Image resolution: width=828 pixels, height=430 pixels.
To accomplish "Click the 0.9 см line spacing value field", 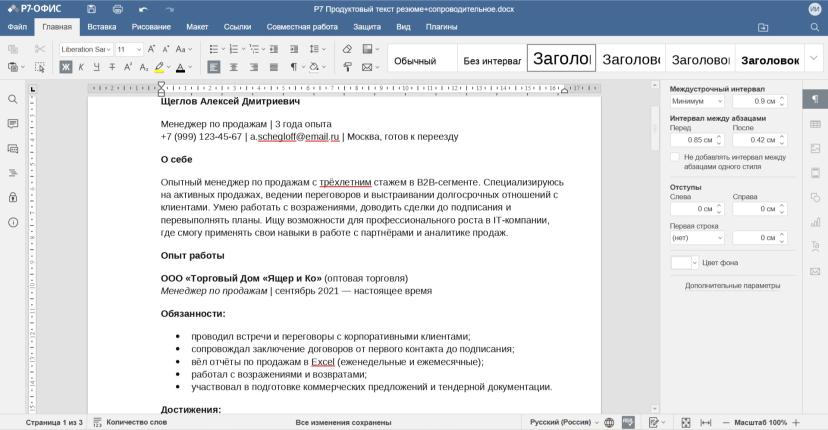I will coord(759,101).
